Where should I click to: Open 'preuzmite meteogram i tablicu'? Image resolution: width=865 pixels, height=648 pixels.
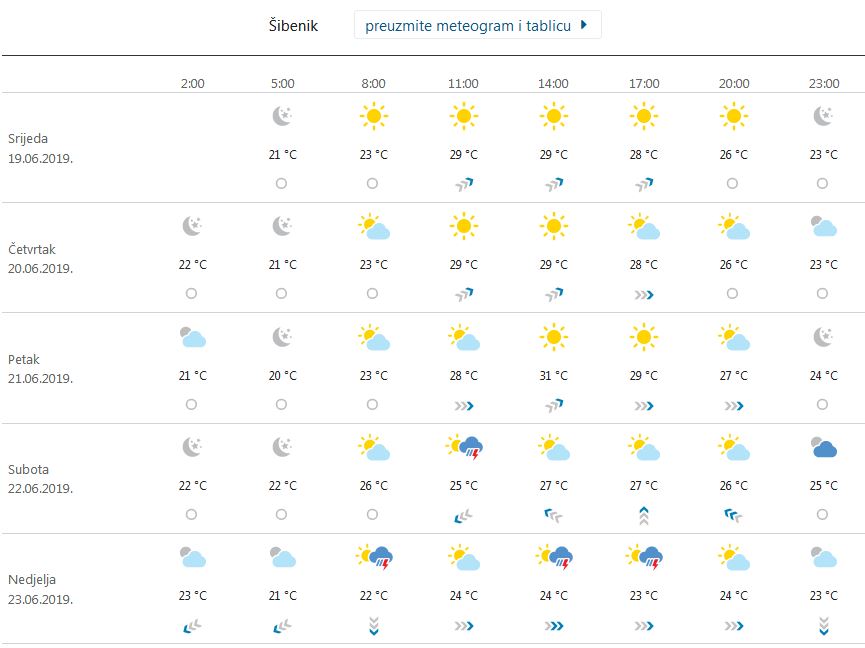coord(470,24)
